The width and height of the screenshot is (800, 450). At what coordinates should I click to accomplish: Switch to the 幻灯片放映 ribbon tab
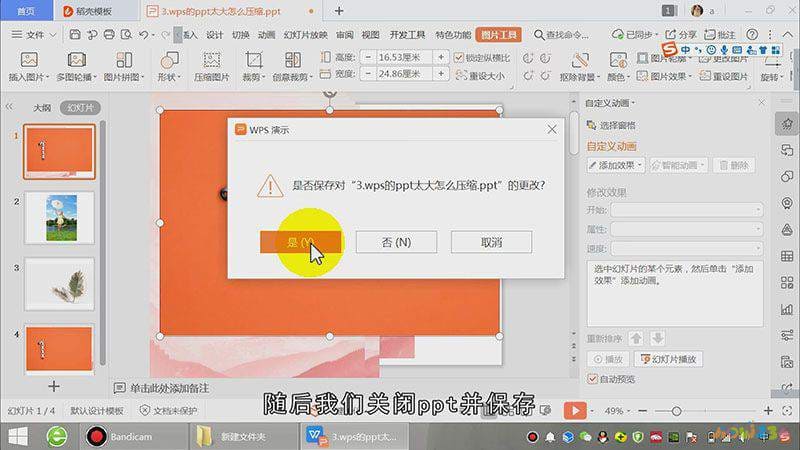pos(305,35)
